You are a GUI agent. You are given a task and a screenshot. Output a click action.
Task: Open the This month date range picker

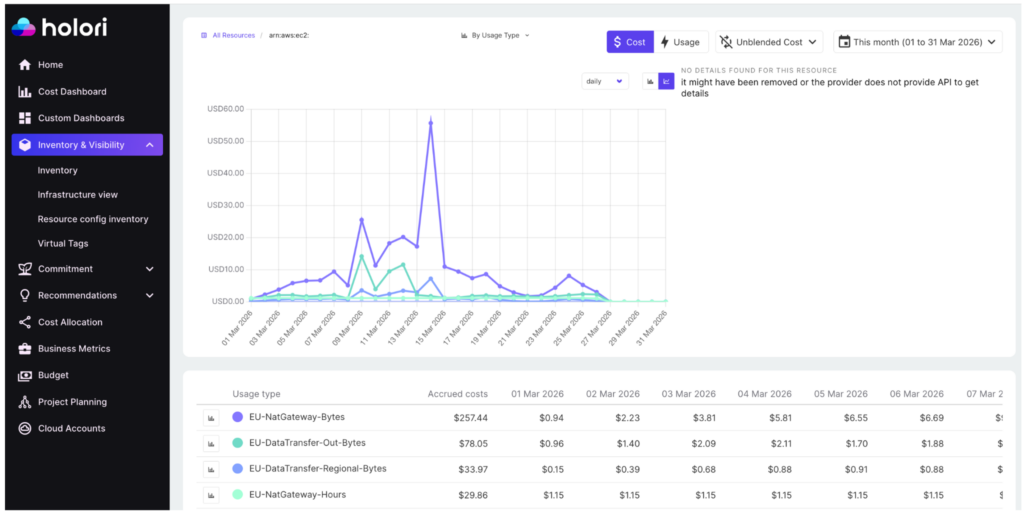tap(918, 42)
